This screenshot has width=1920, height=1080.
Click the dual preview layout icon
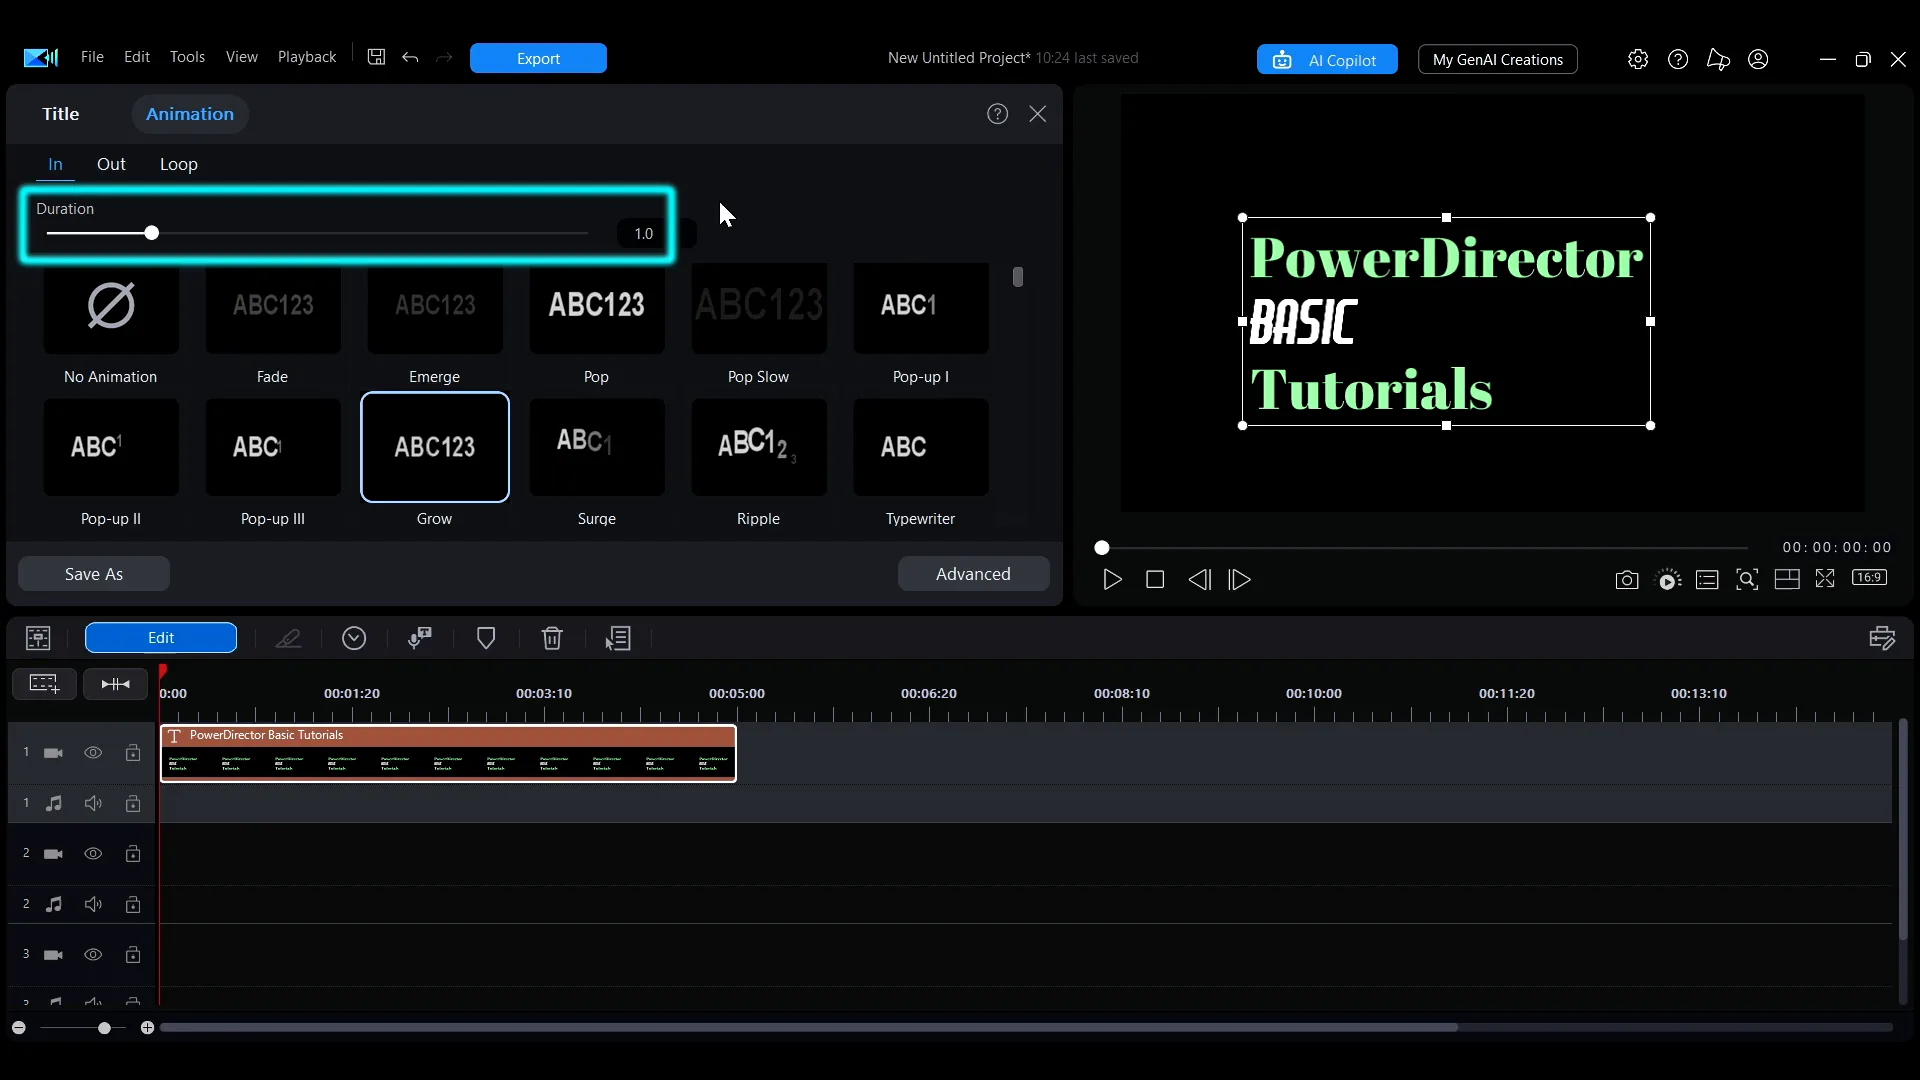point(1787,579)
